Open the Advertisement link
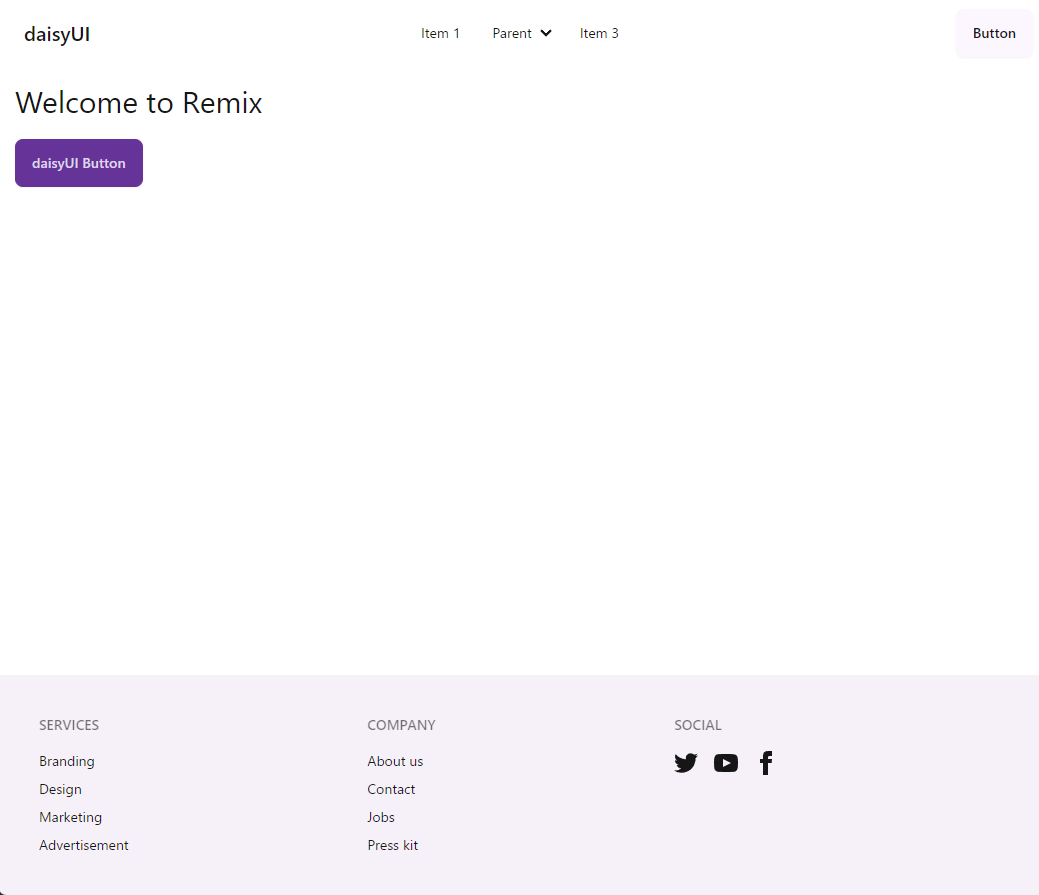Viewport: 1039px width, 895px height. [x=83, y=845]
